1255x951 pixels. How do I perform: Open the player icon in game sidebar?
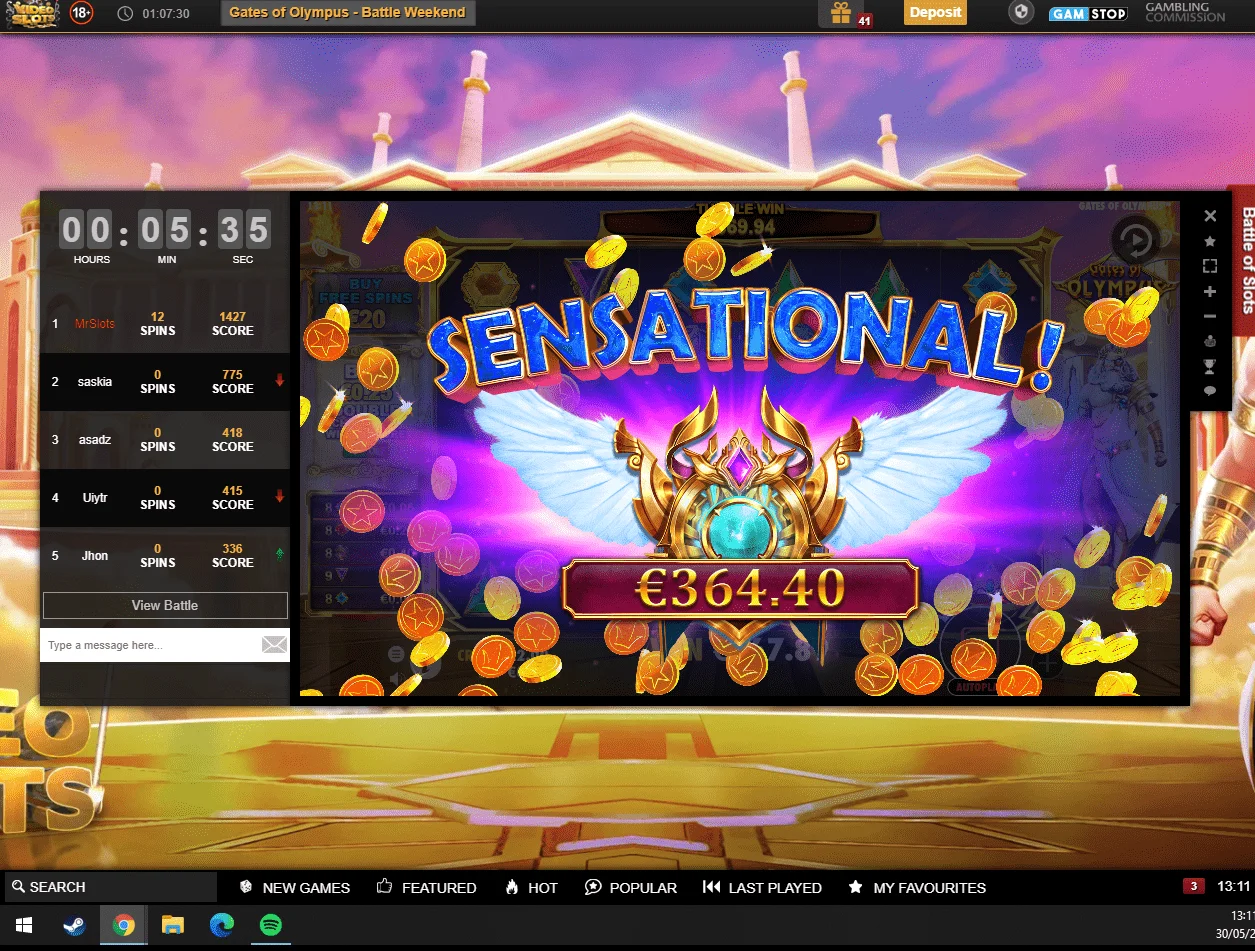coord(1210,341)
